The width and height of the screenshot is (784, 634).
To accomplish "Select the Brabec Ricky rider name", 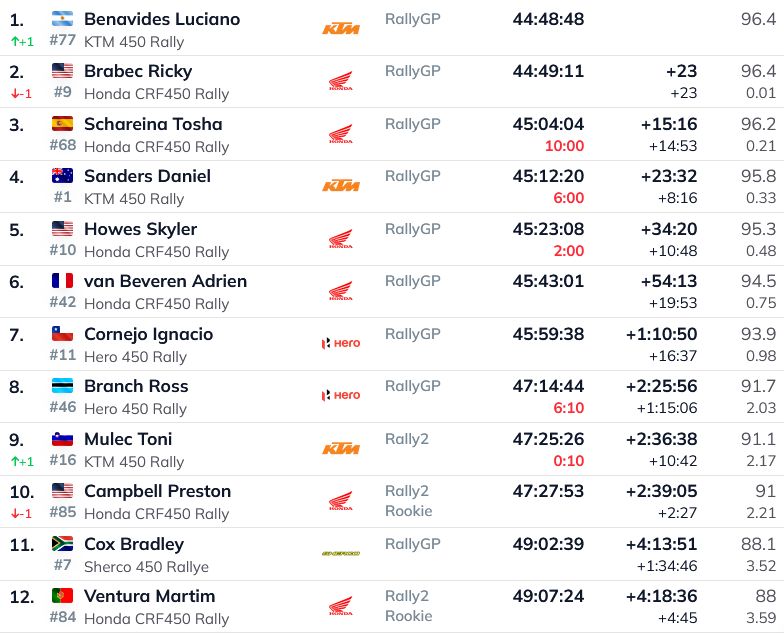I will [138, 71].
